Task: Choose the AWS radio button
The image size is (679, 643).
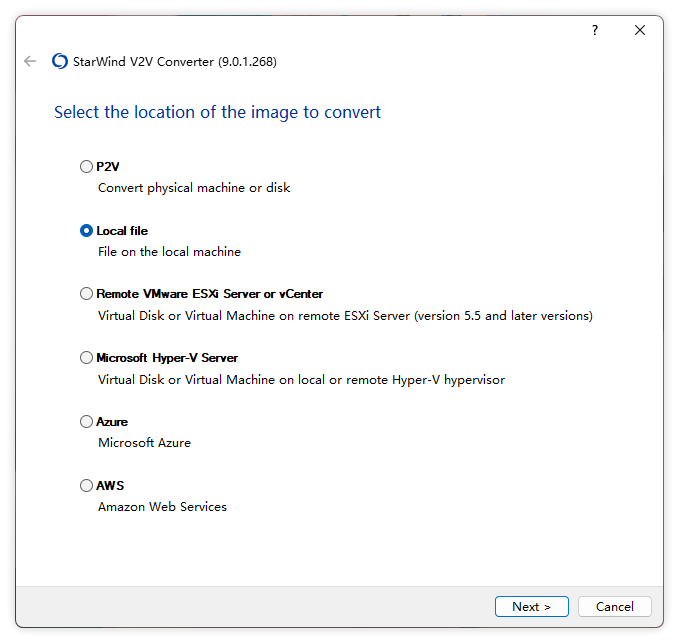Action: pos(86,486)
